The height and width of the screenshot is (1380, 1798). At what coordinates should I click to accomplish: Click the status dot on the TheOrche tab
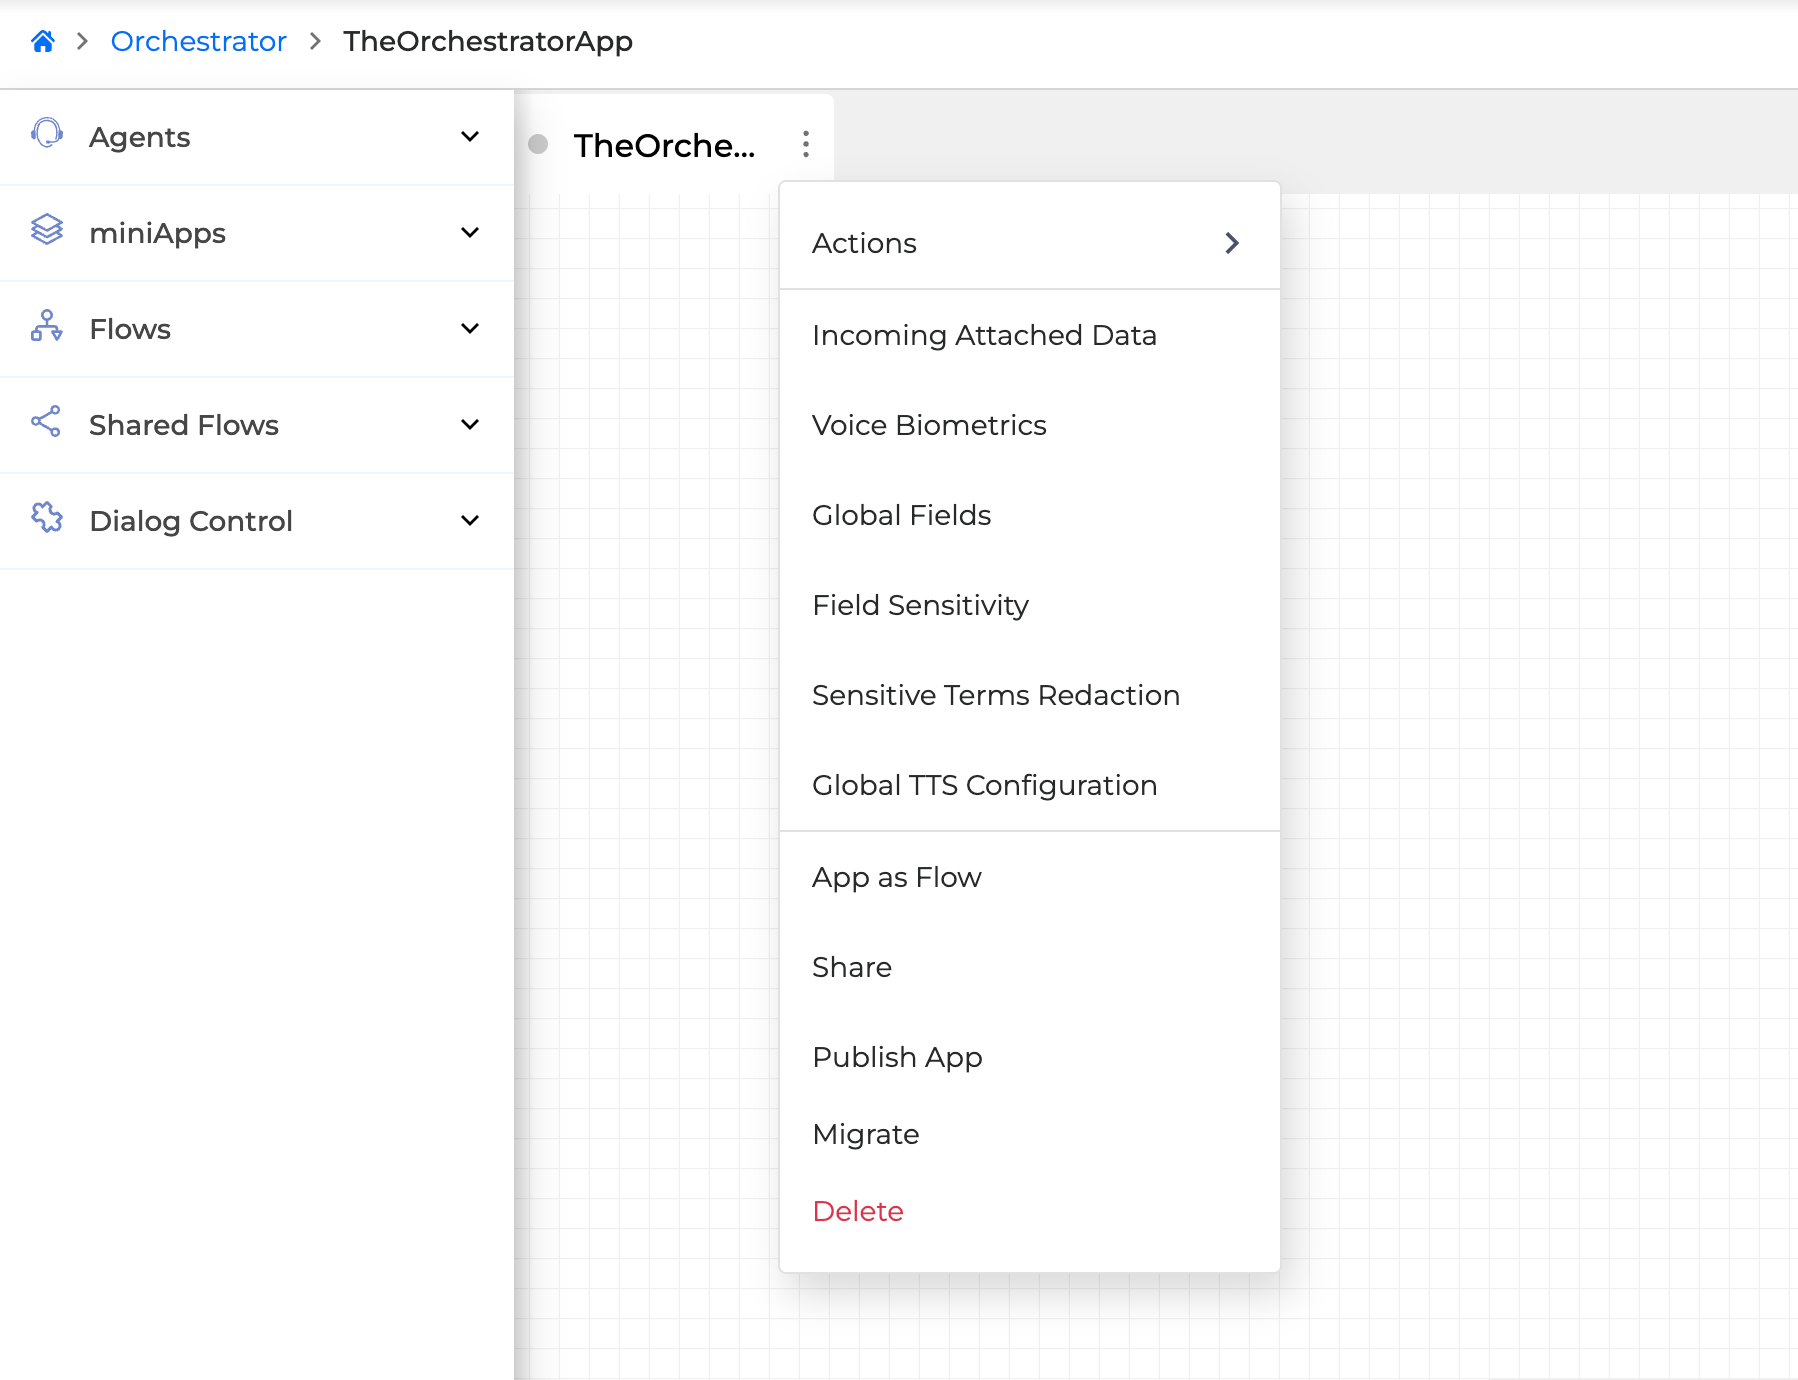click(538, 143)
